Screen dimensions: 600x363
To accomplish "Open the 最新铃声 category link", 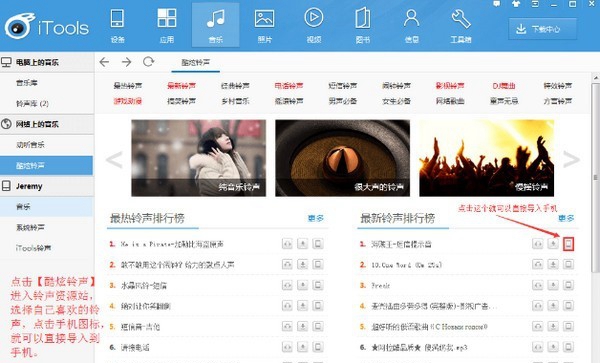I will tap(181, 86).
